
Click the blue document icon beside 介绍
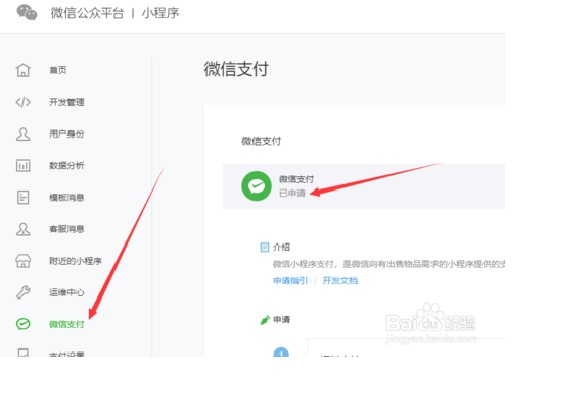click(x=265, y=247)
